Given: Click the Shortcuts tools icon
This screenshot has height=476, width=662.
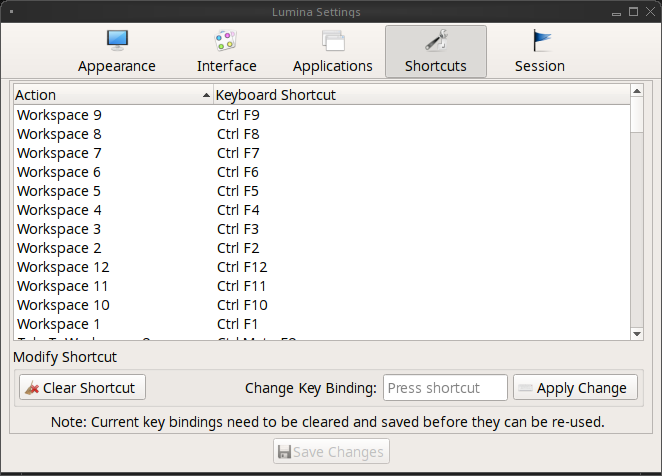Looking at the screenshot, I should click(436, 40).
